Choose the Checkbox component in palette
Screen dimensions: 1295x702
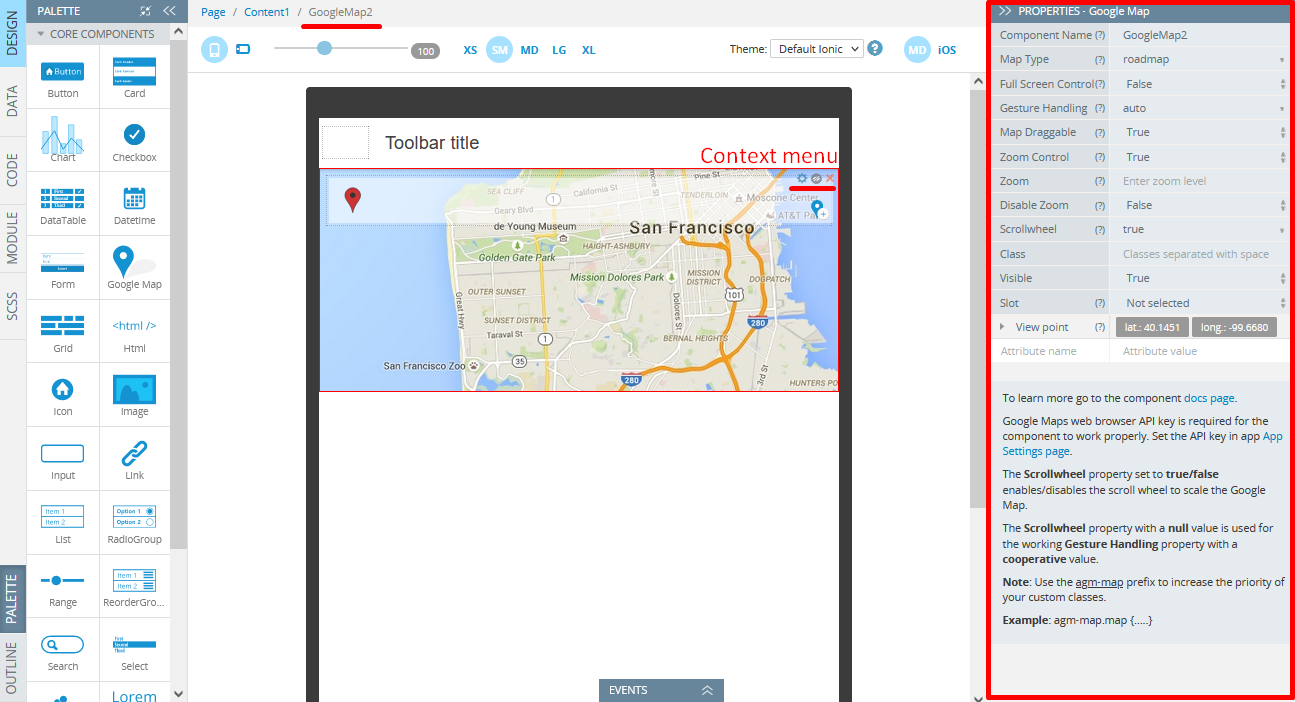tap(135, 141)
